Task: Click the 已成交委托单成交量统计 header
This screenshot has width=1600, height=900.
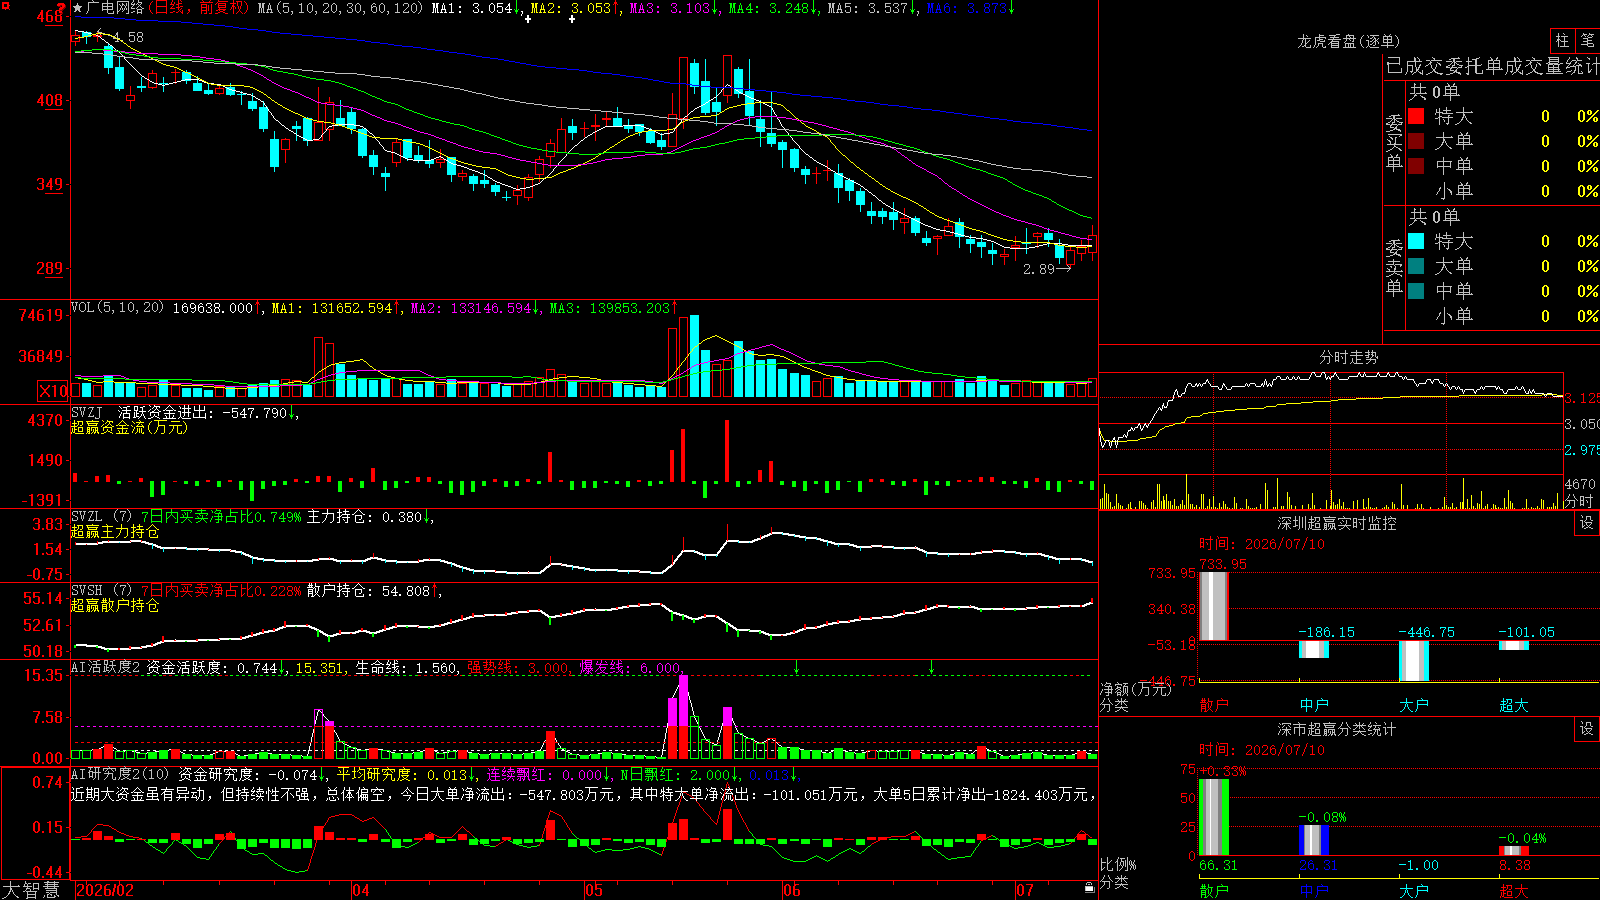Action: pyautogui.click(x=1492, y=66)
